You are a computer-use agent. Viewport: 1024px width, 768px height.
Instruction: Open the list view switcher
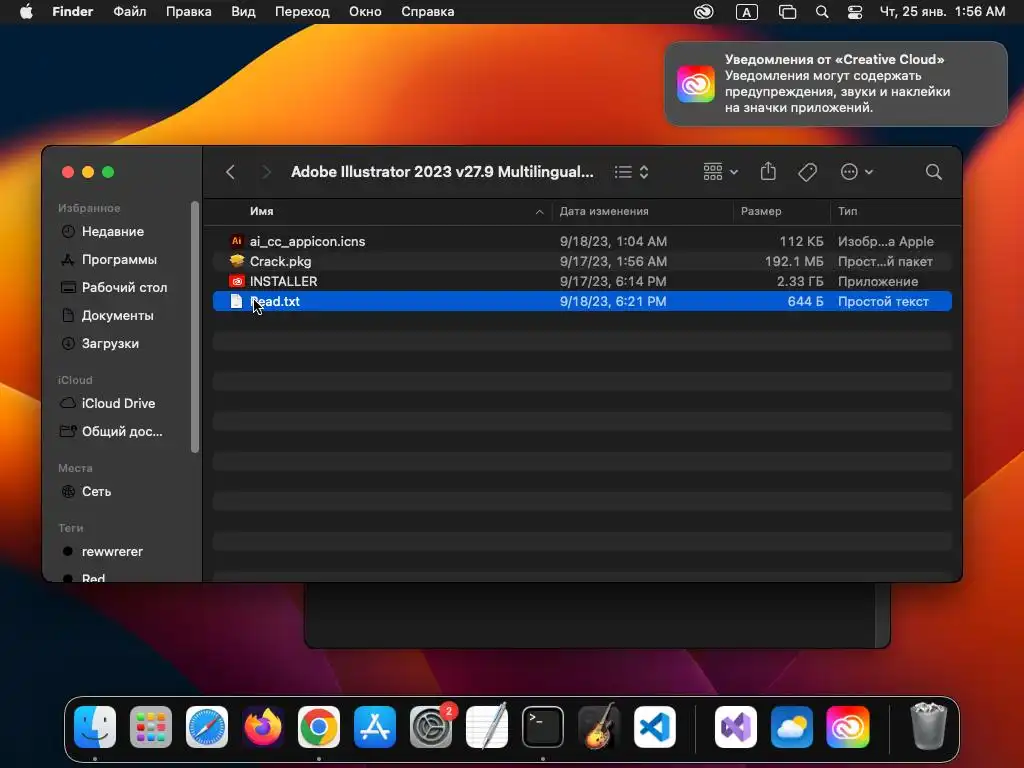point(631,172)
